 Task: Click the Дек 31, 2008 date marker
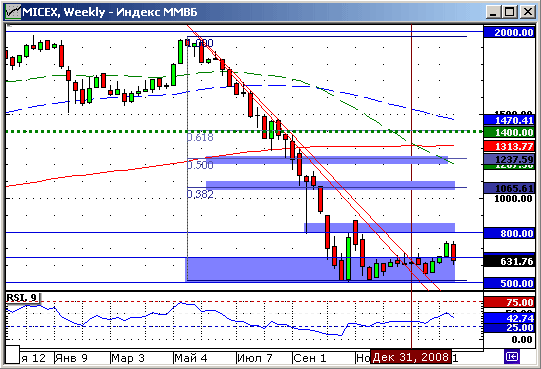pos(411,357)
